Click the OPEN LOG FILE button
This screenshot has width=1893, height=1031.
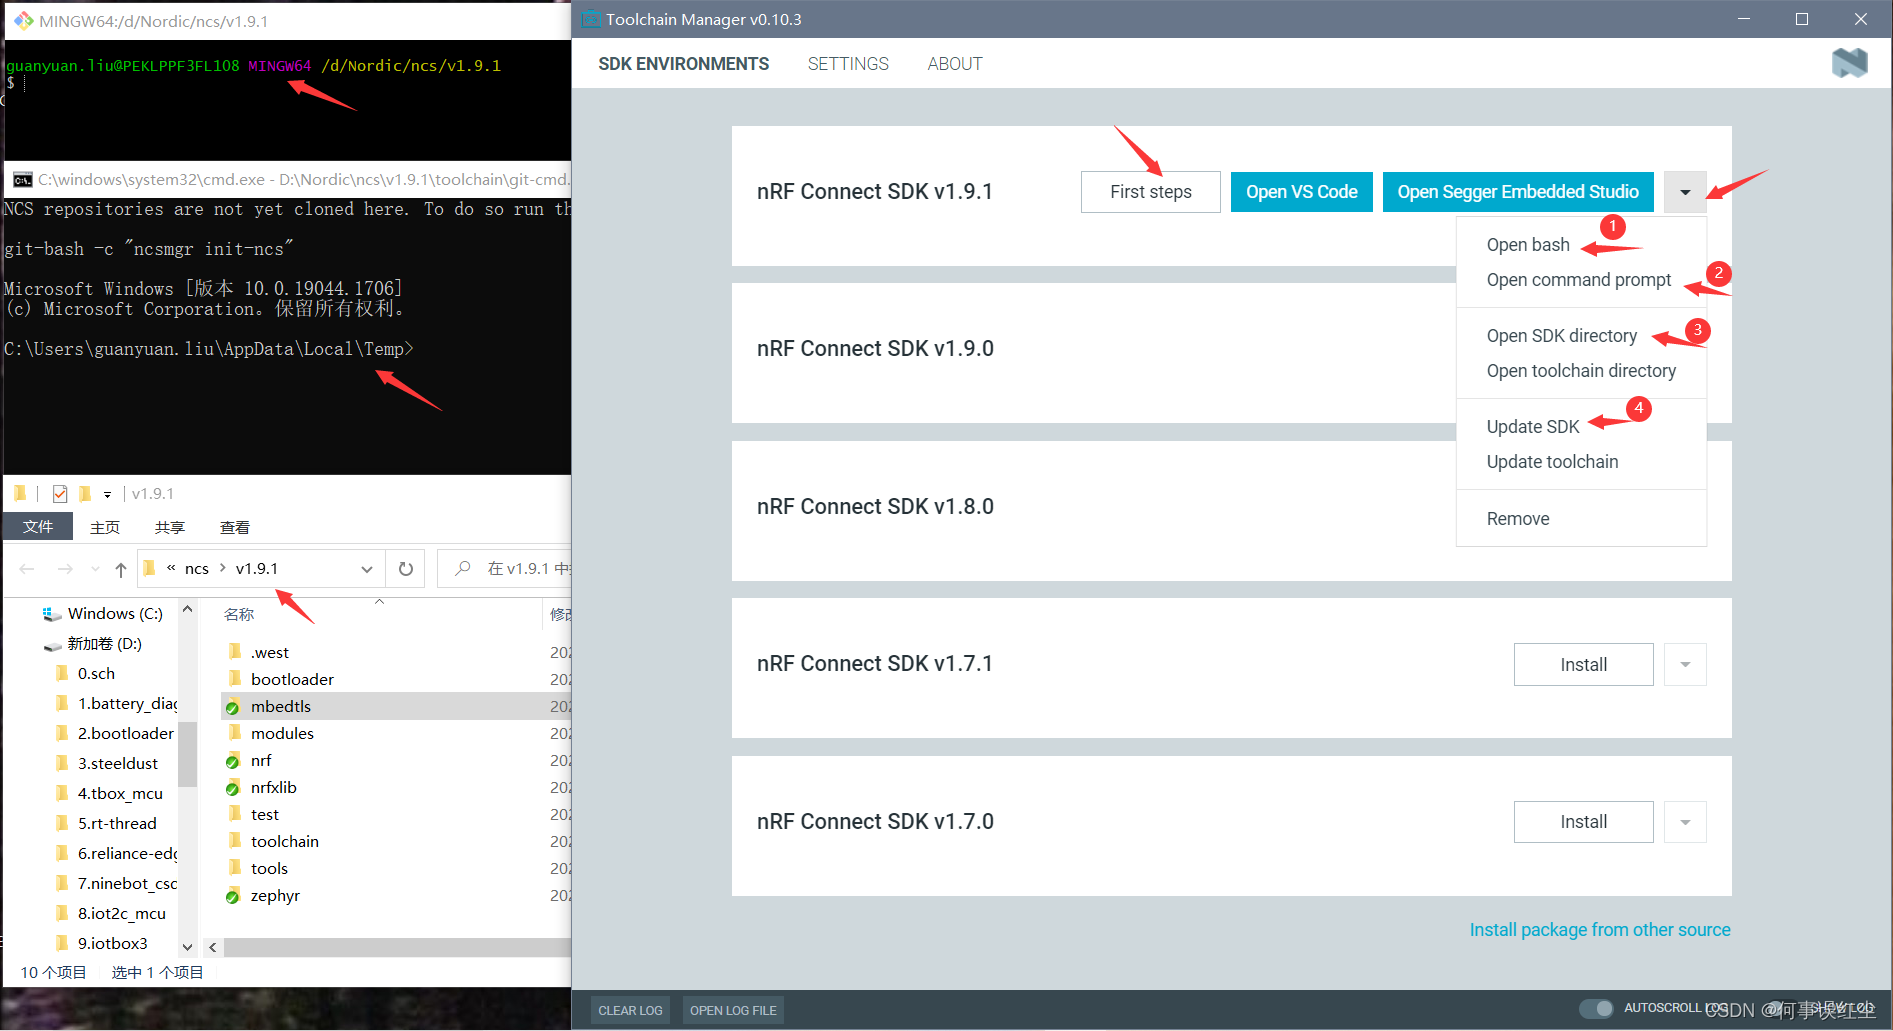point(733,1010)
